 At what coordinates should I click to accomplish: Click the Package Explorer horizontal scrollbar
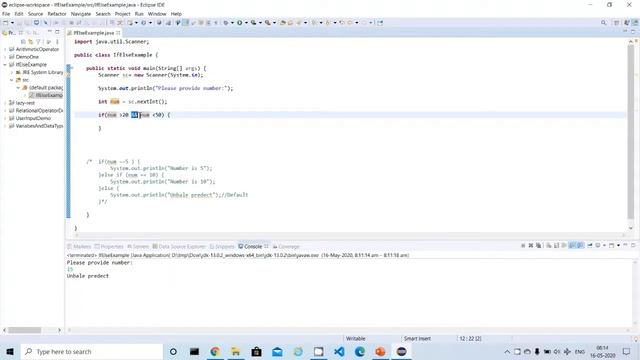[24, 330]
